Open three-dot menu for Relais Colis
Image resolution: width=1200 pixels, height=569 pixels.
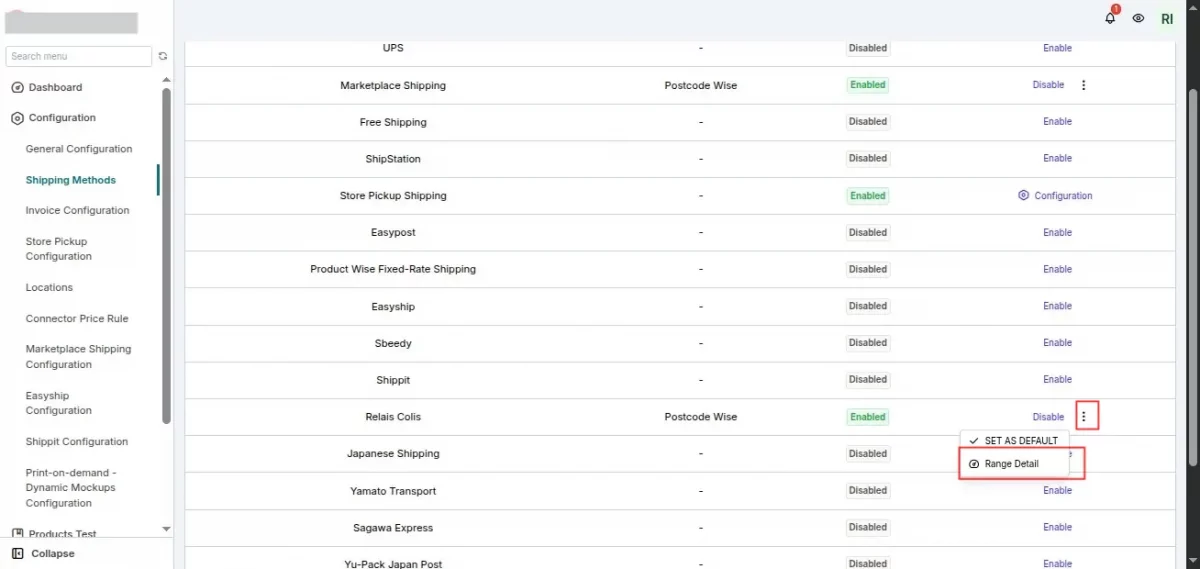pyautogui.click(x=1084, y=416)
